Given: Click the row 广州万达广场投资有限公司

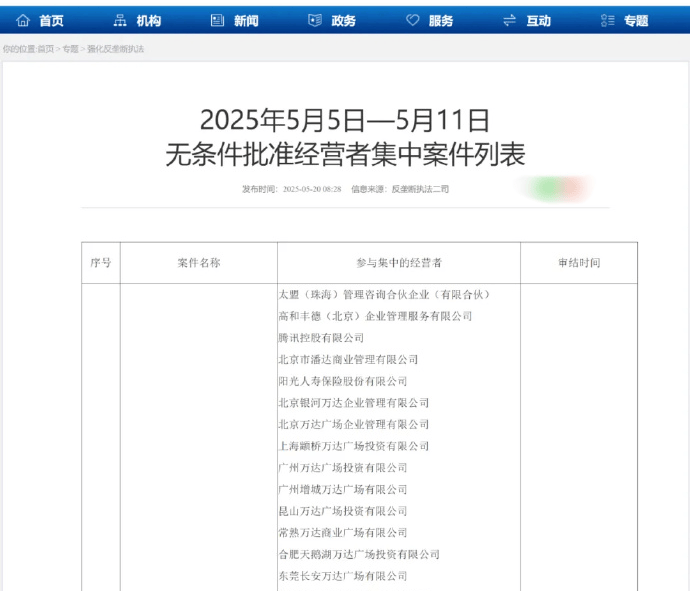Looking at the screenshot, I should click(343, 467).
